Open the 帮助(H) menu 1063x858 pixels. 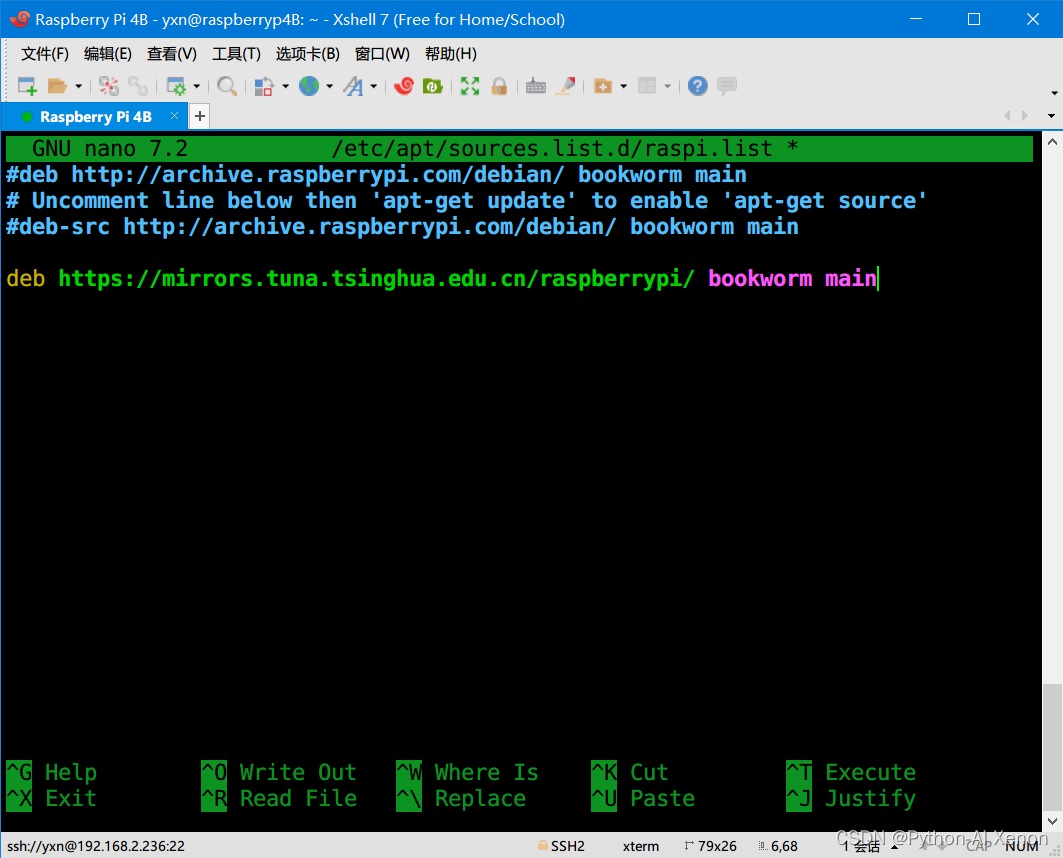coord(451,54)
